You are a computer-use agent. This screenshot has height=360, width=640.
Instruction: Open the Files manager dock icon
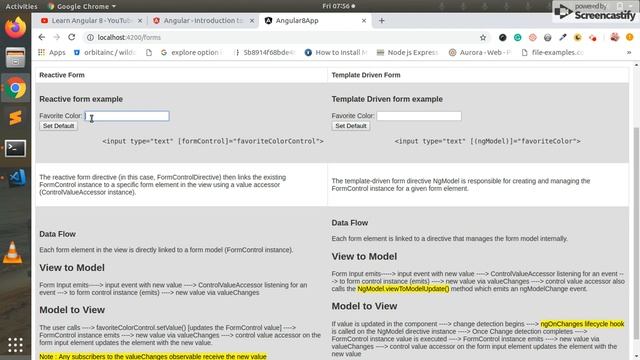[x=15, y=57]
